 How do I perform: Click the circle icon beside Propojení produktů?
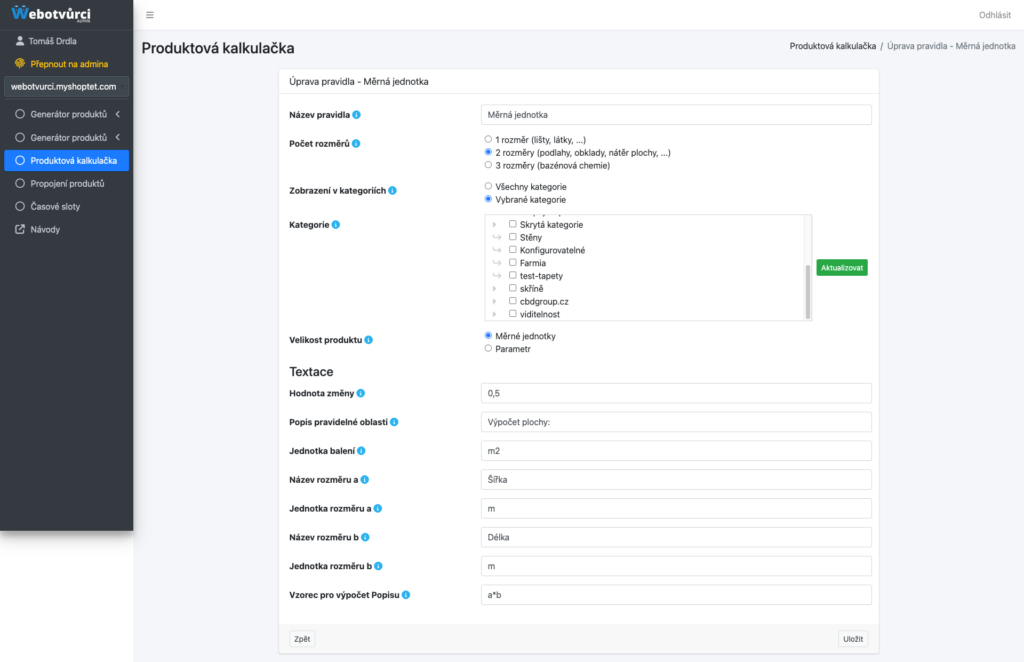coord(20,183)
